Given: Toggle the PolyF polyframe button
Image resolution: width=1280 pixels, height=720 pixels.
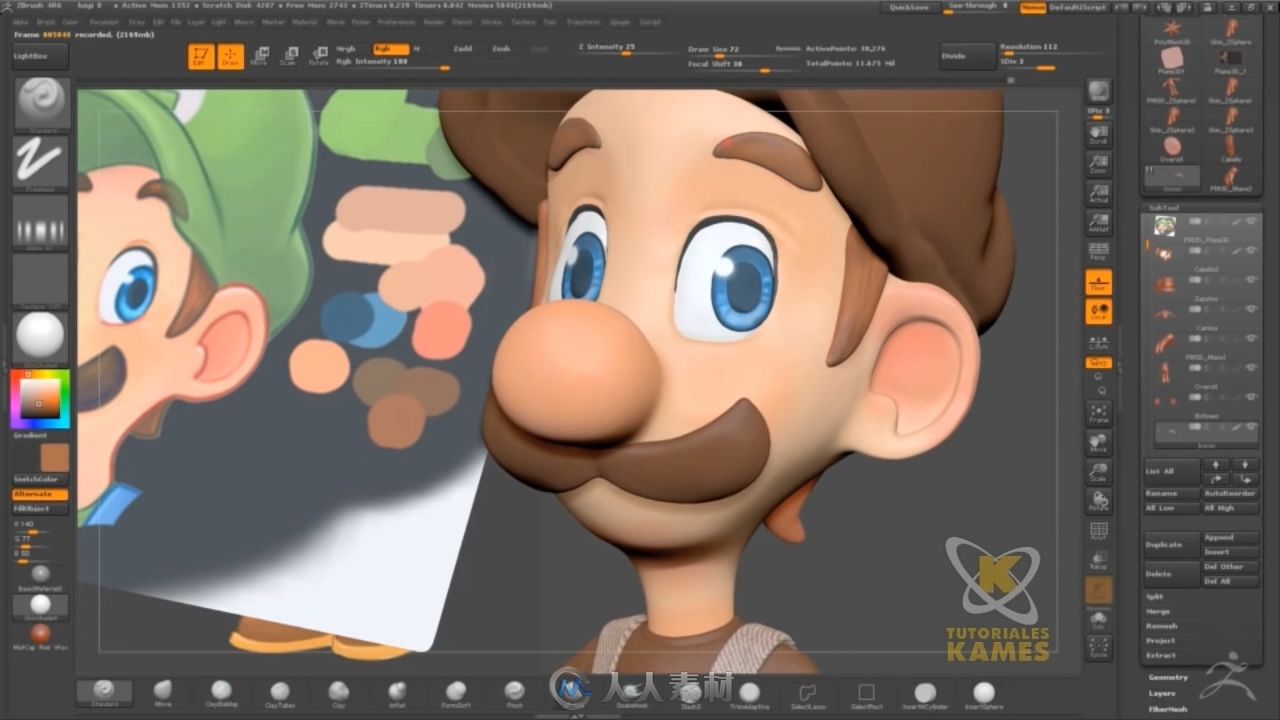Looking at the screenshot, I should coord(1098,532).
